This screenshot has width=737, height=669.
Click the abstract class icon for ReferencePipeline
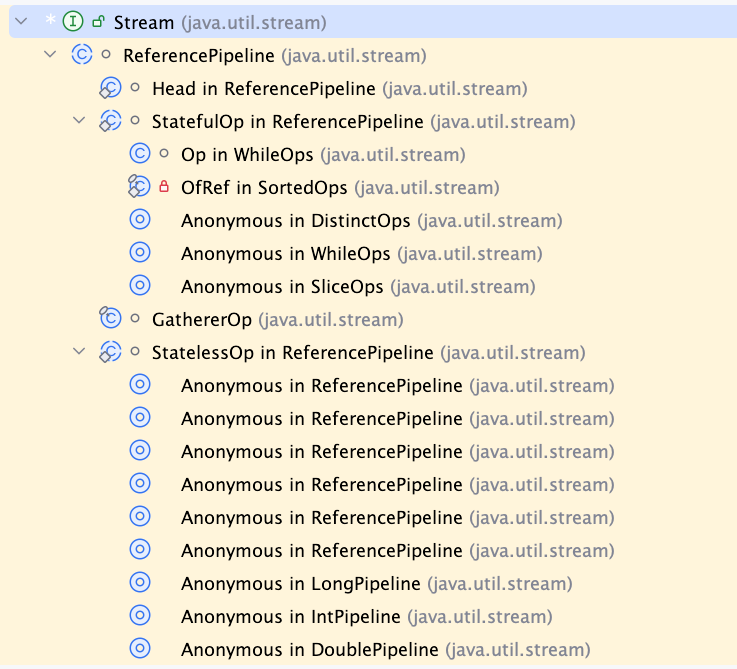point(82,55)
